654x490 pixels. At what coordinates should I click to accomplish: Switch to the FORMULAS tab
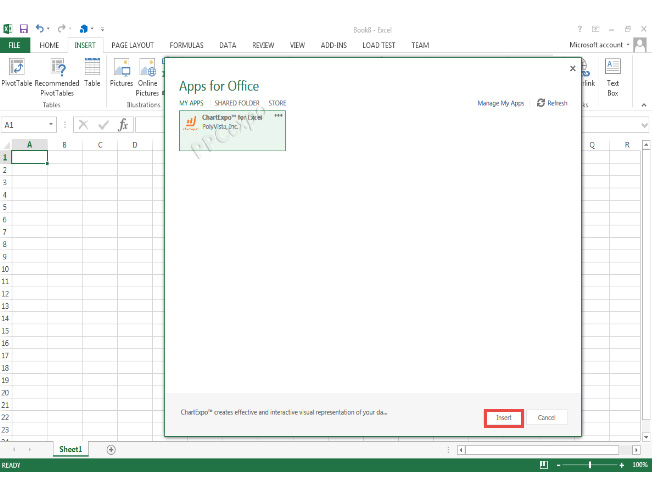click(186, 45)
